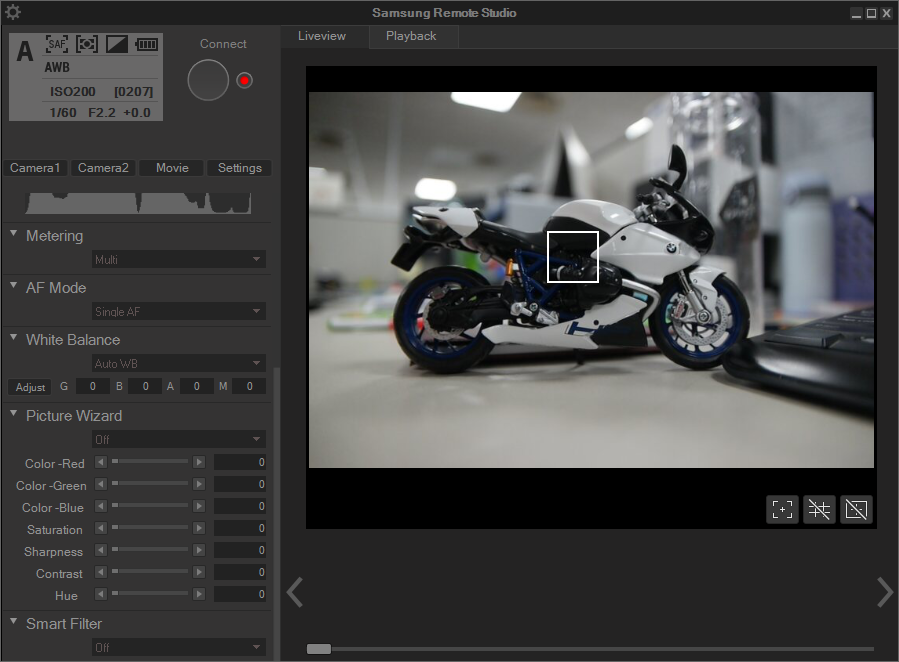Click the metering mode status icon
The width and height of the screenshot is (899, 662).
pos(87,45)
